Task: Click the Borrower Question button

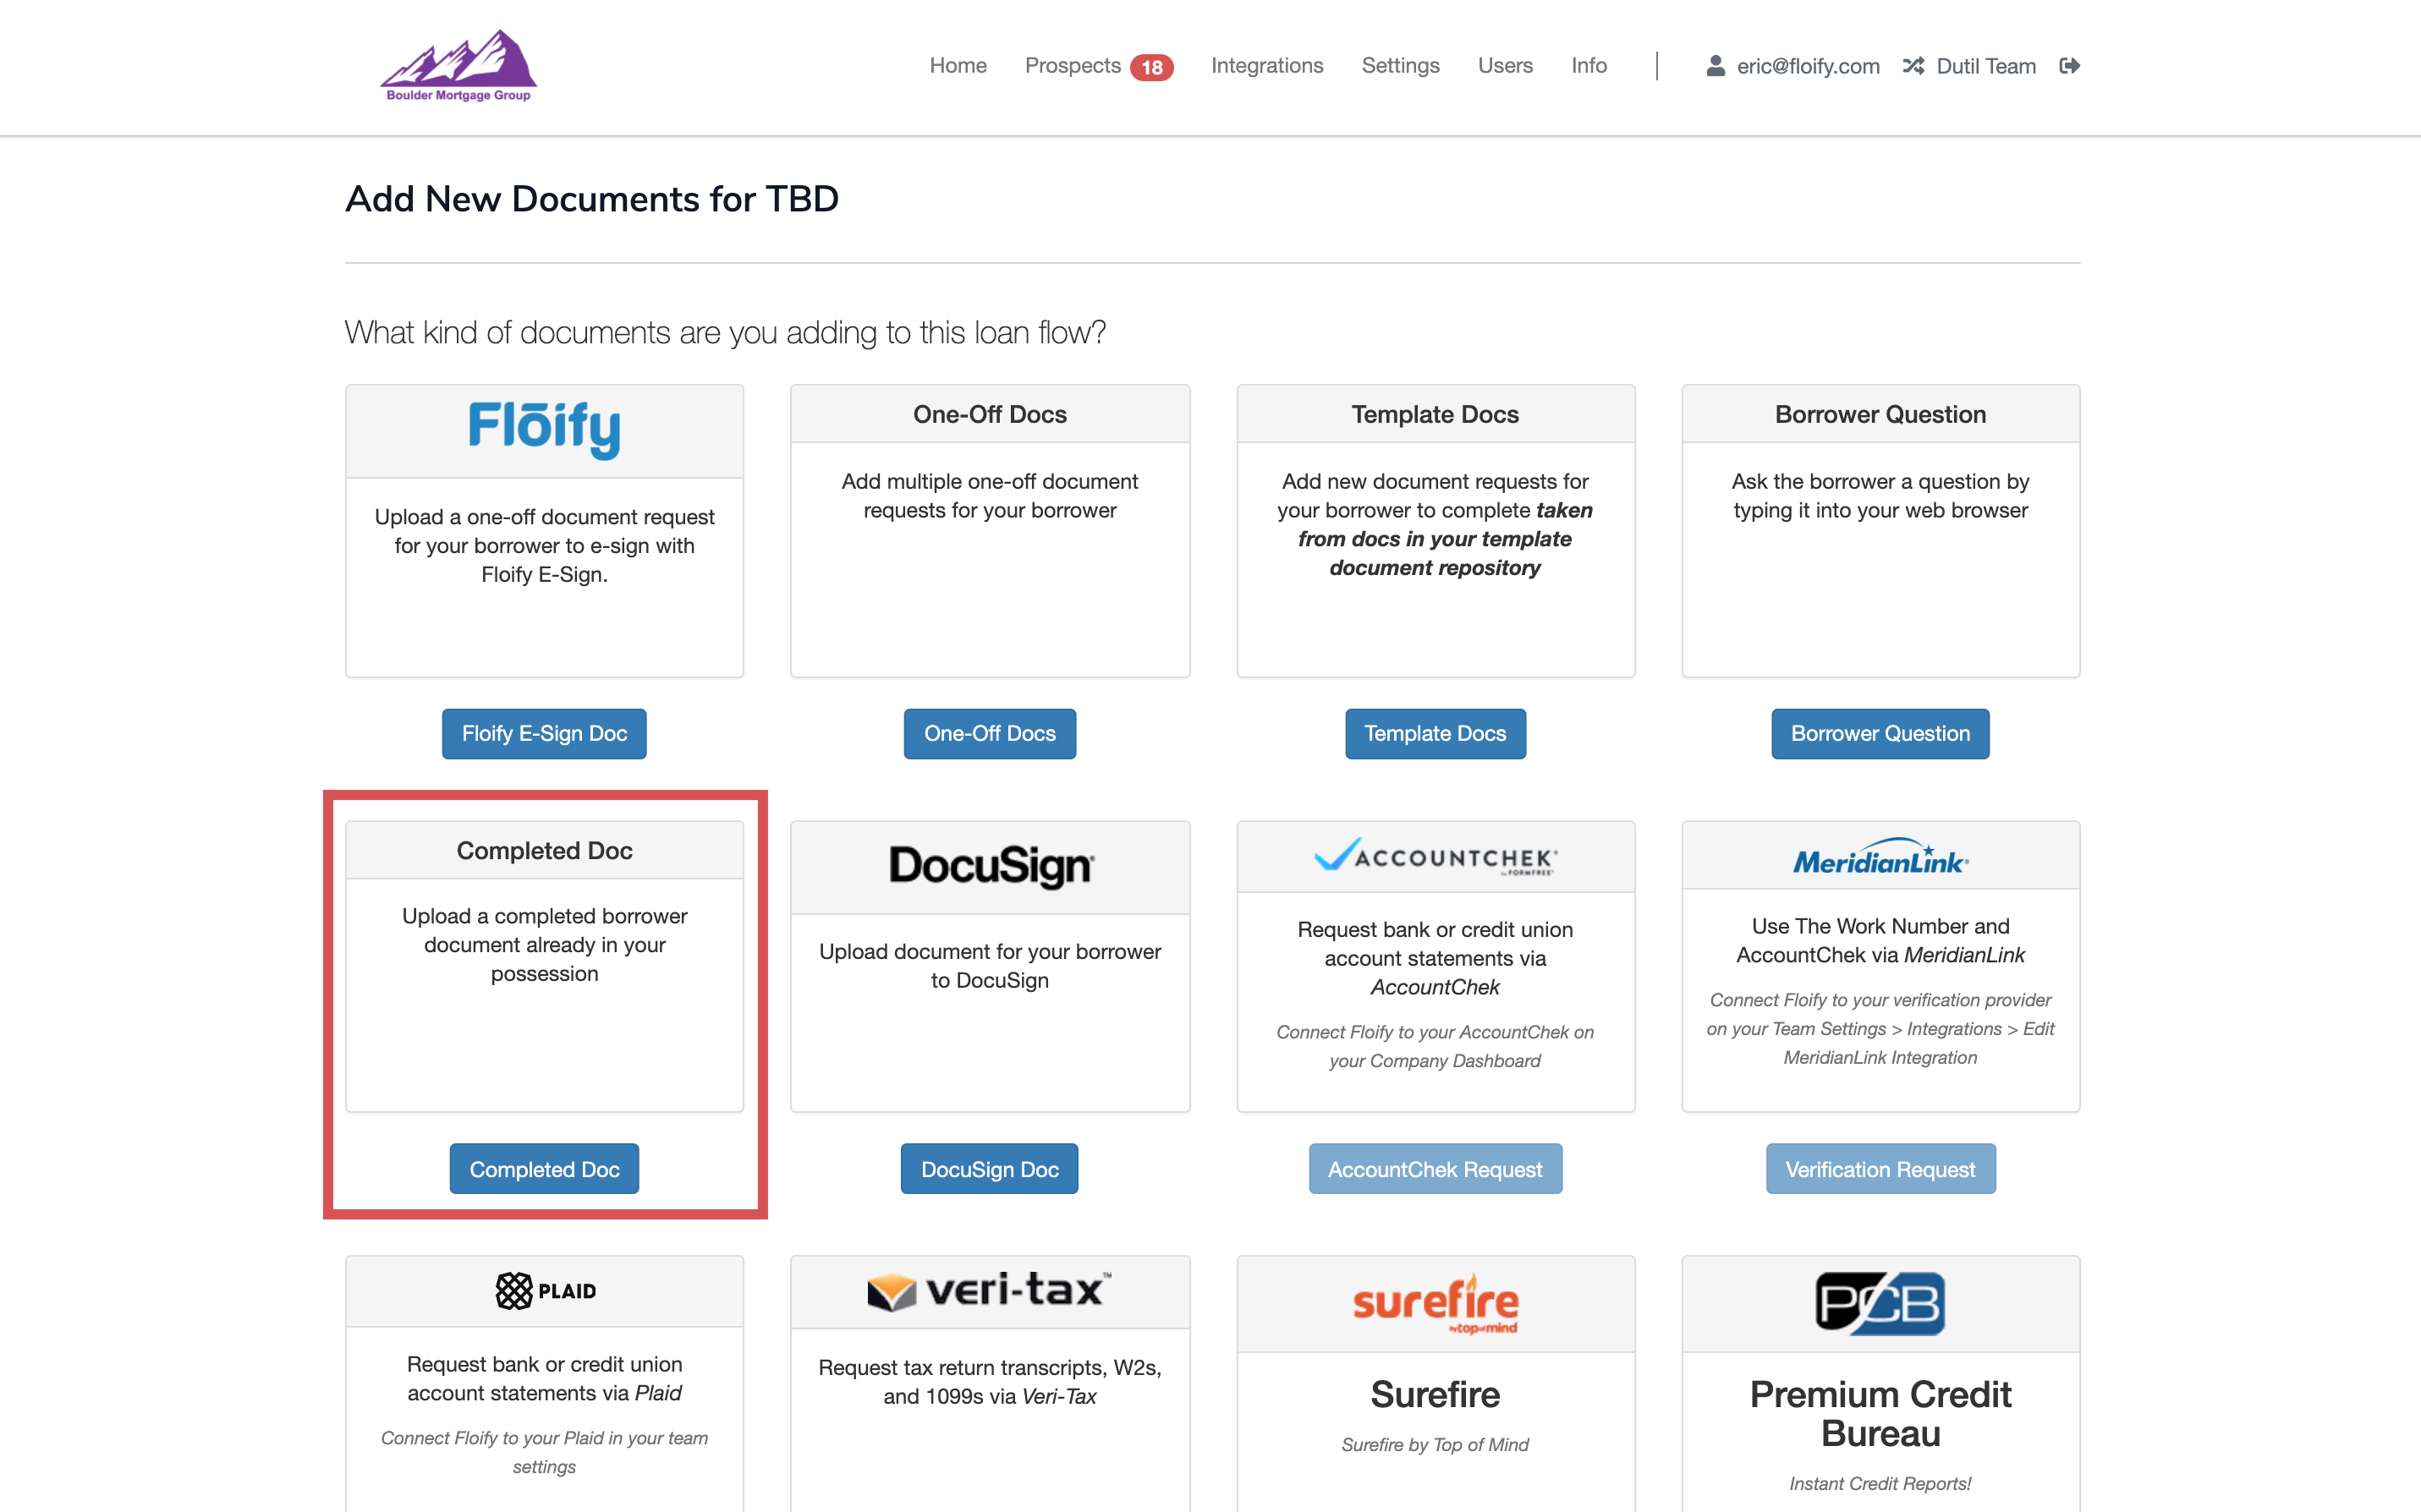Action: (1880, 733)
